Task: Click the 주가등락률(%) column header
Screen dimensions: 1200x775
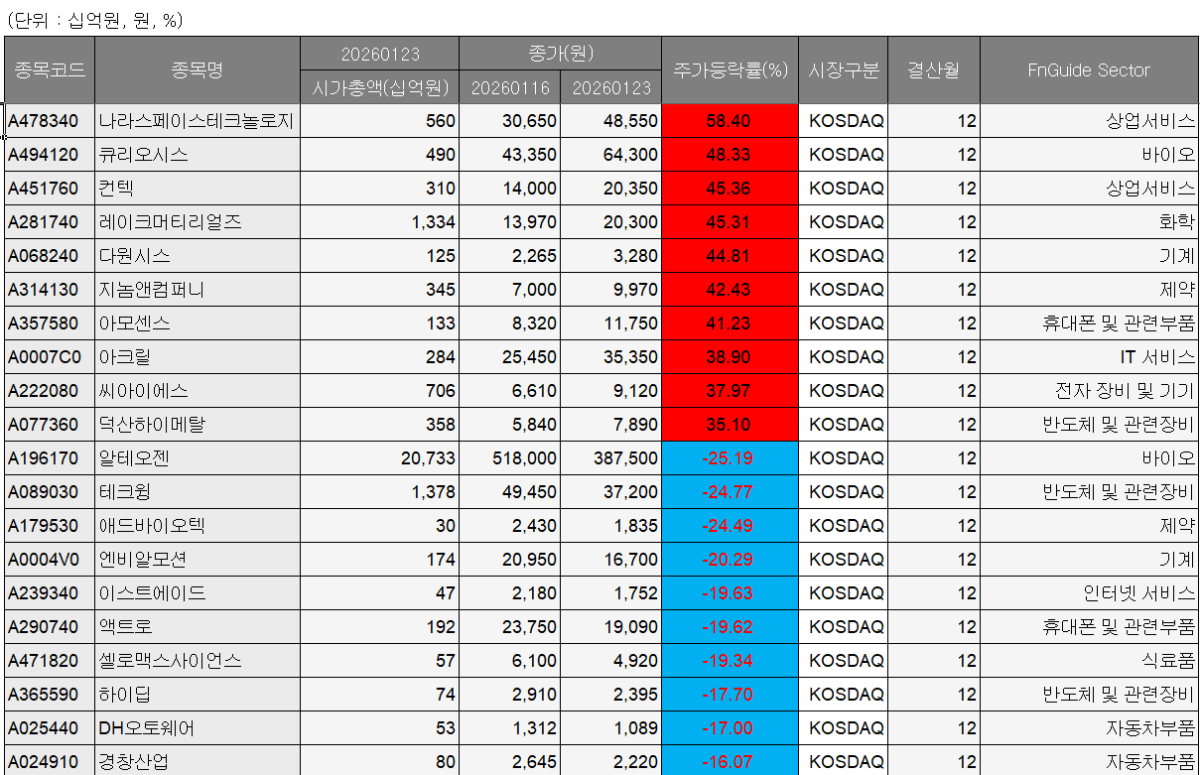Action: (730, 70)
